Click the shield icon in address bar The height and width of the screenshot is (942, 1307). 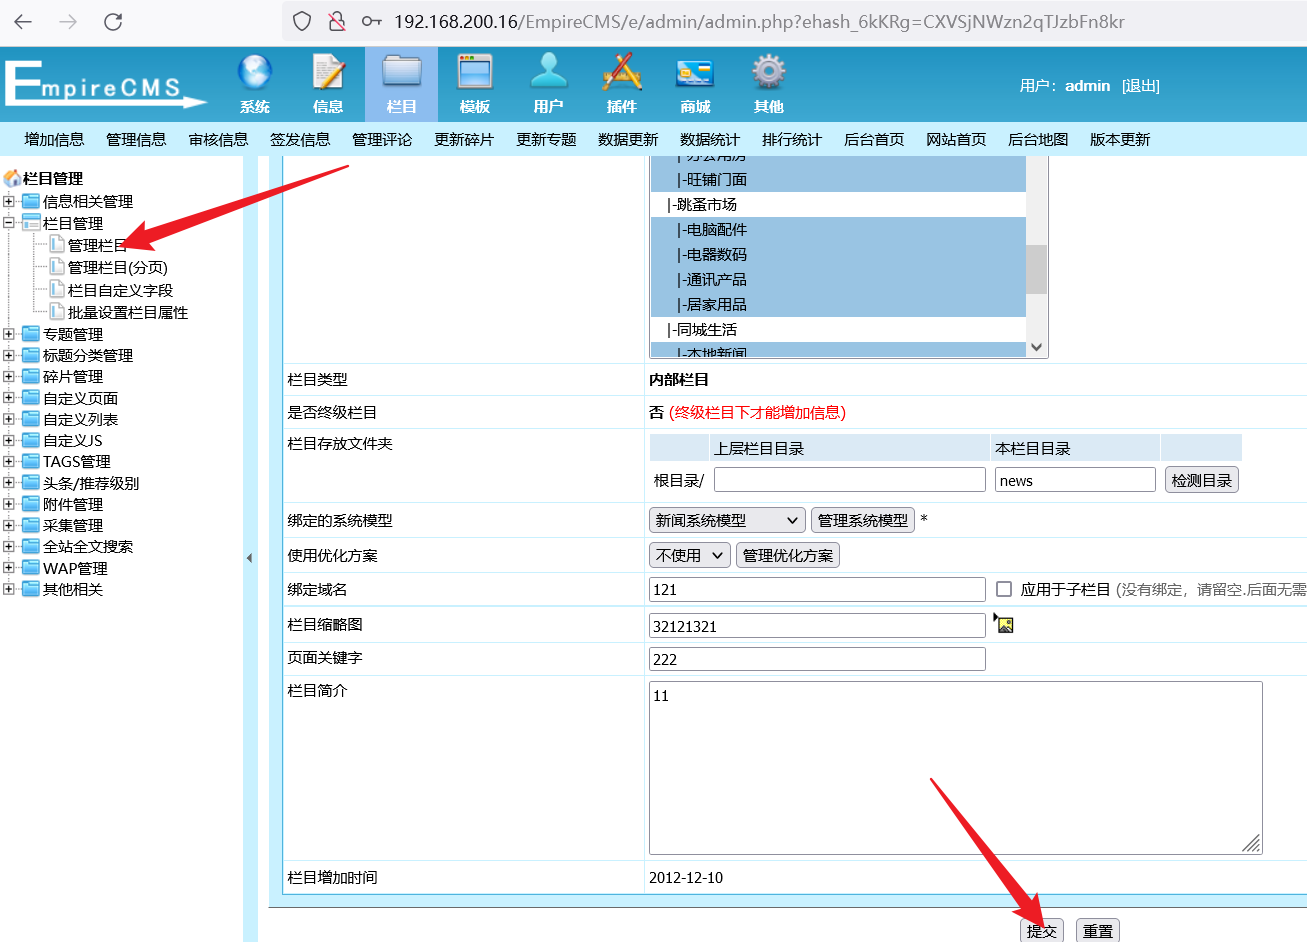302,21
